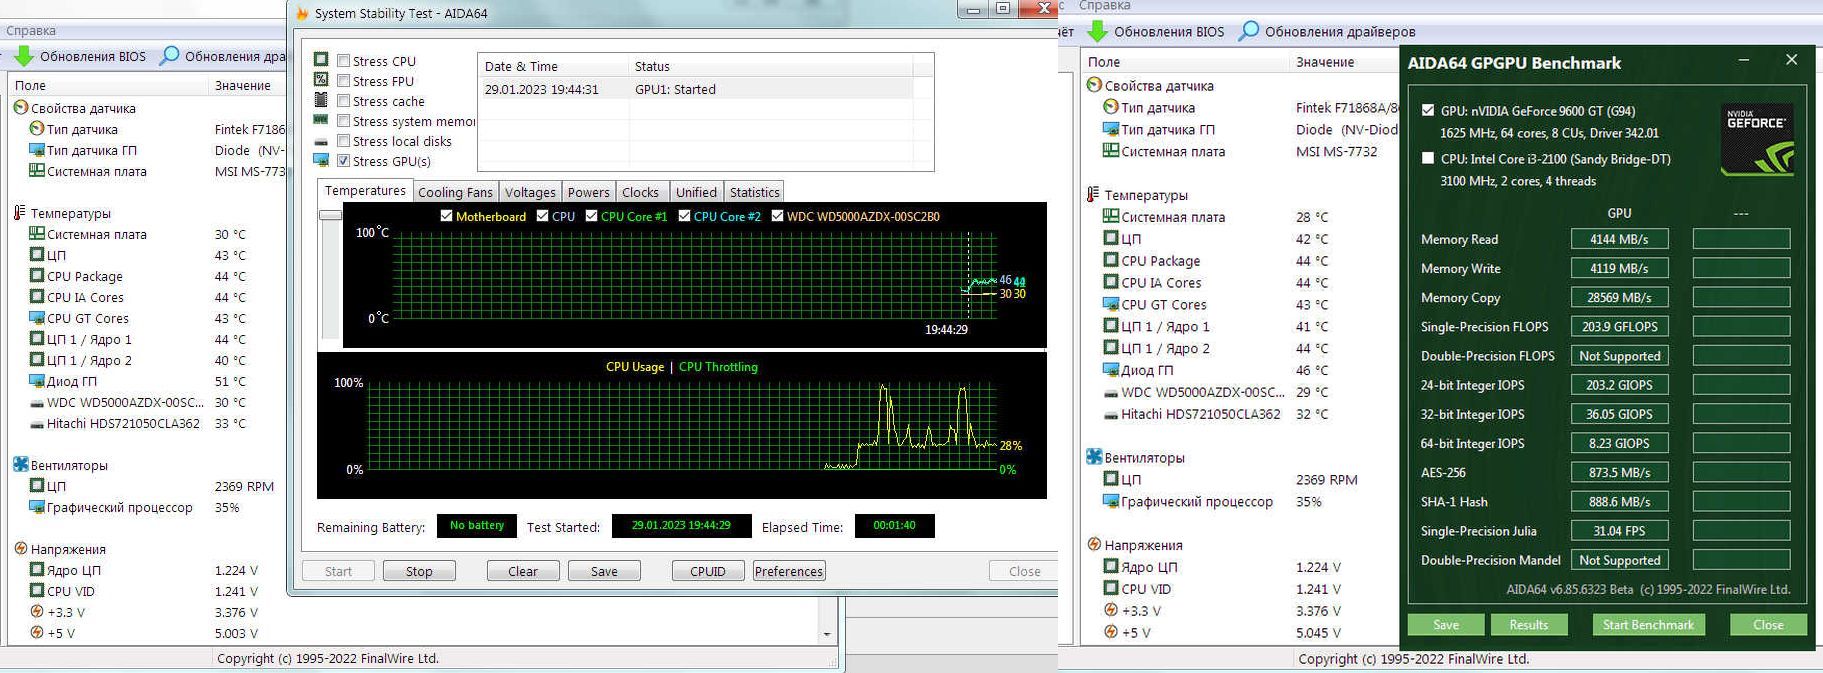Enable Stress CPU checkbox
Image resolution: width=1823 pixels, height=673 pixels.
(343, 61)
